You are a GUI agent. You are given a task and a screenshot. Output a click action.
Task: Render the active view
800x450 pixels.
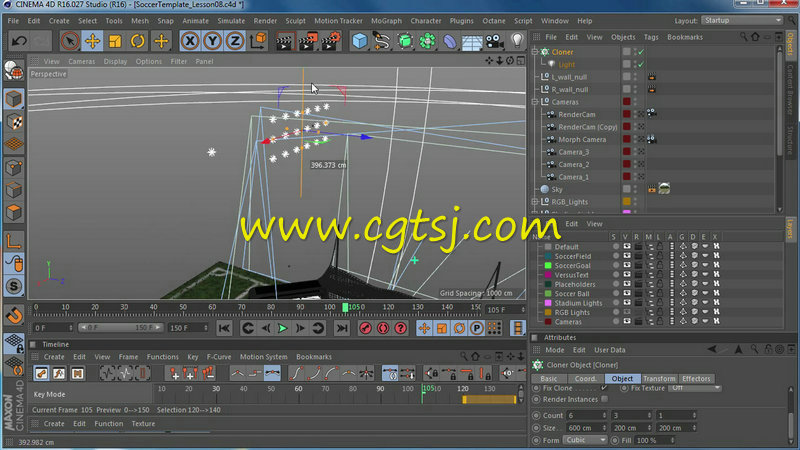[x=285, y=41]
